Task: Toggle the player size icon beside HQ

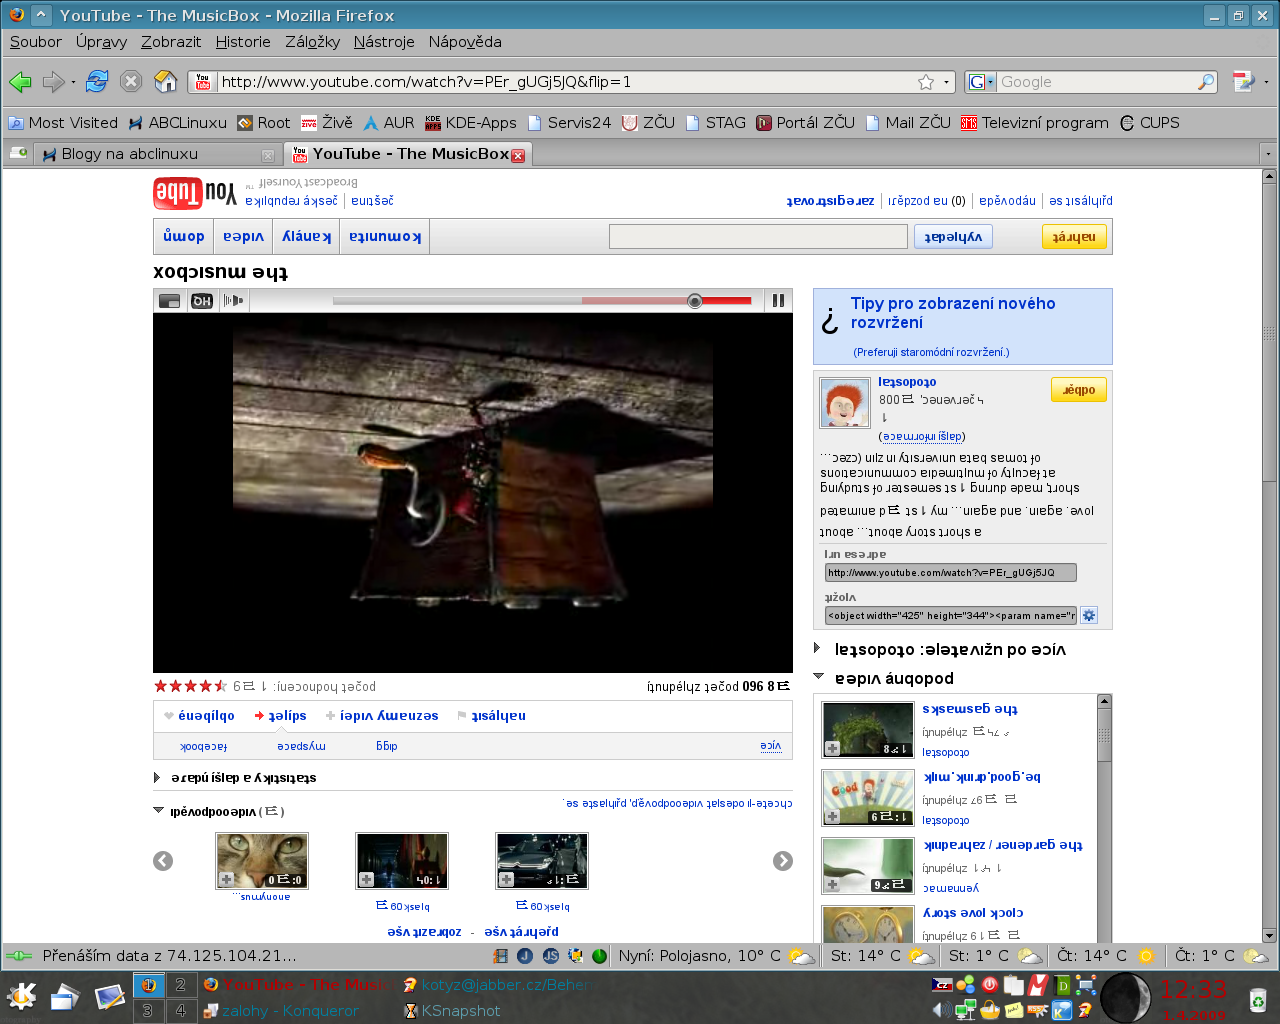Action: tap(170, 300)
